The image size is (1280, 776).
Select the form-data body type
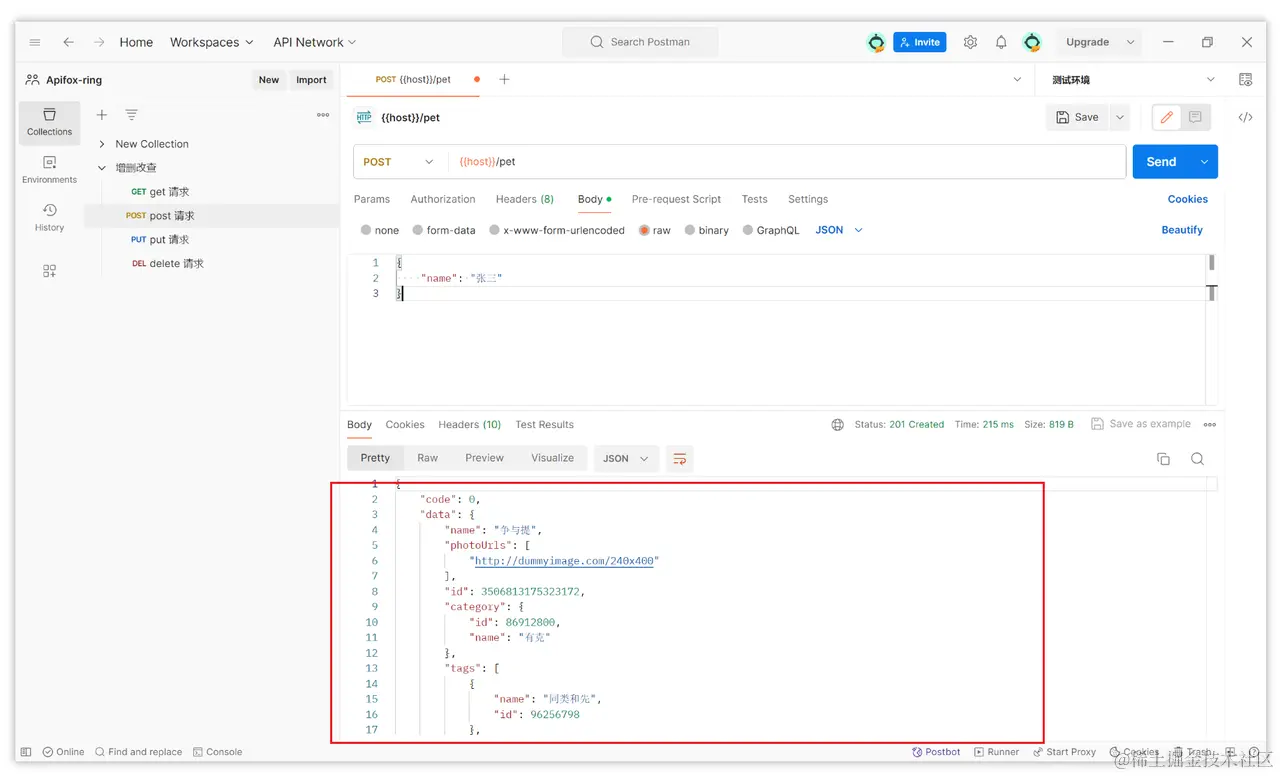click(444, 230)
